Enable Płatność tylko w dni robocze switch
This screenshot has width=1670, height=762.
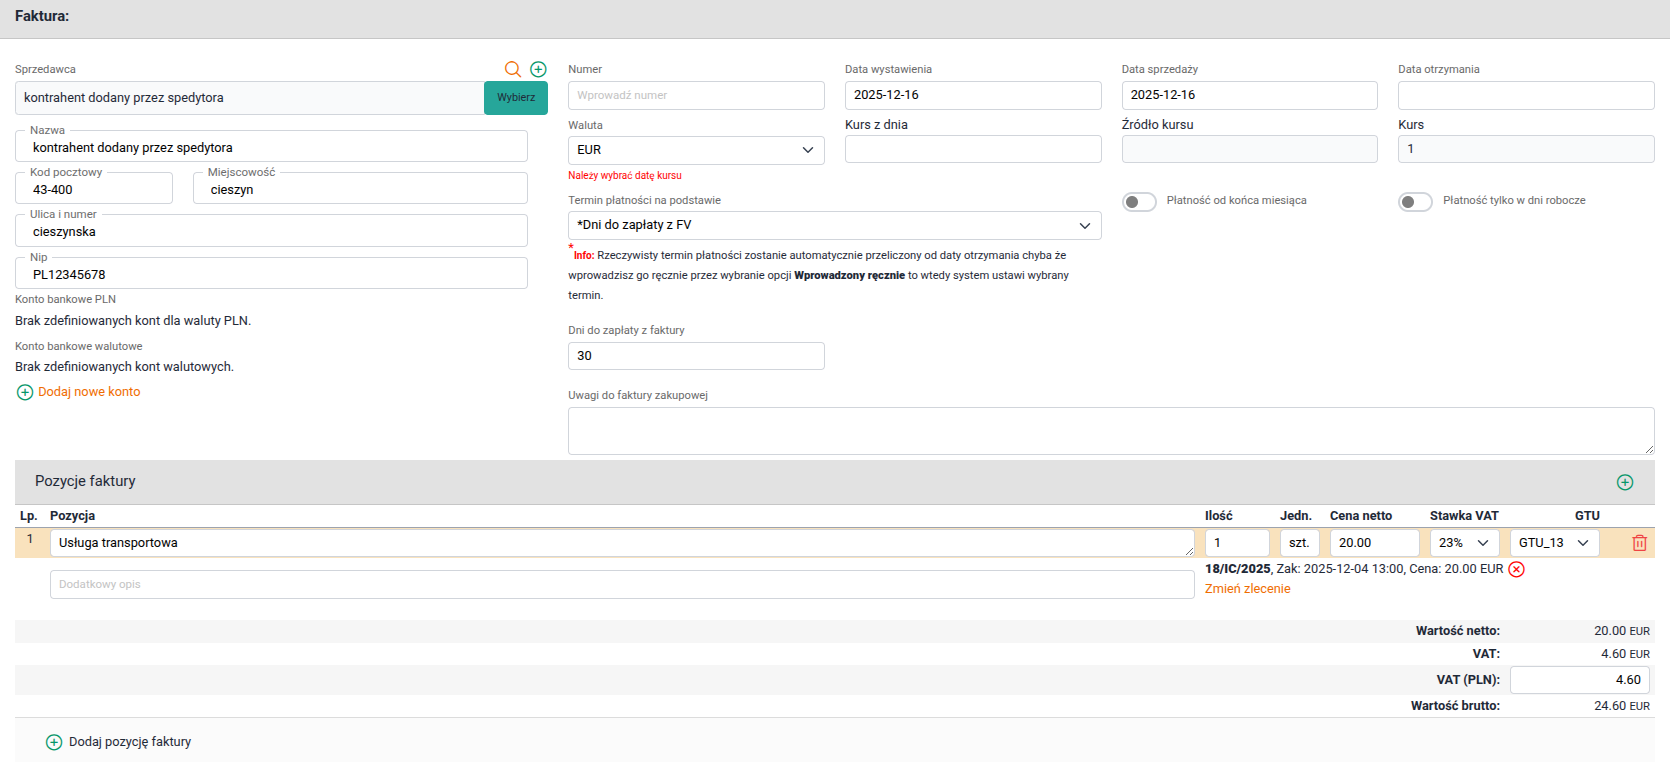point(1415,201)
